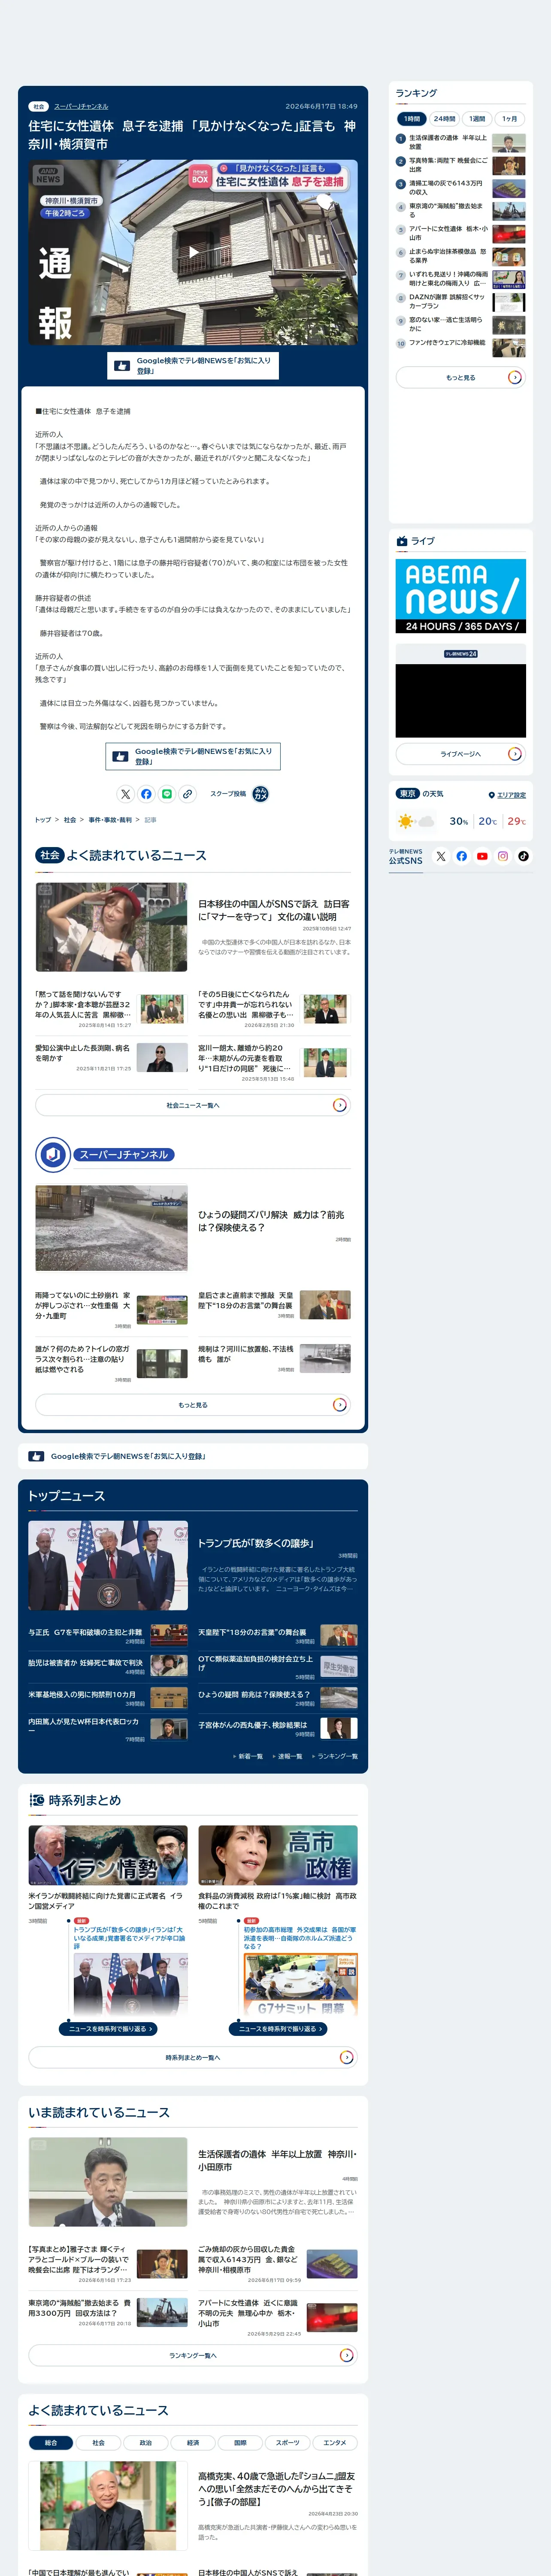Click the arrow circle on the ranking もっと見る button
Viewport: 551px width, 2576px height.
[514, 377]
